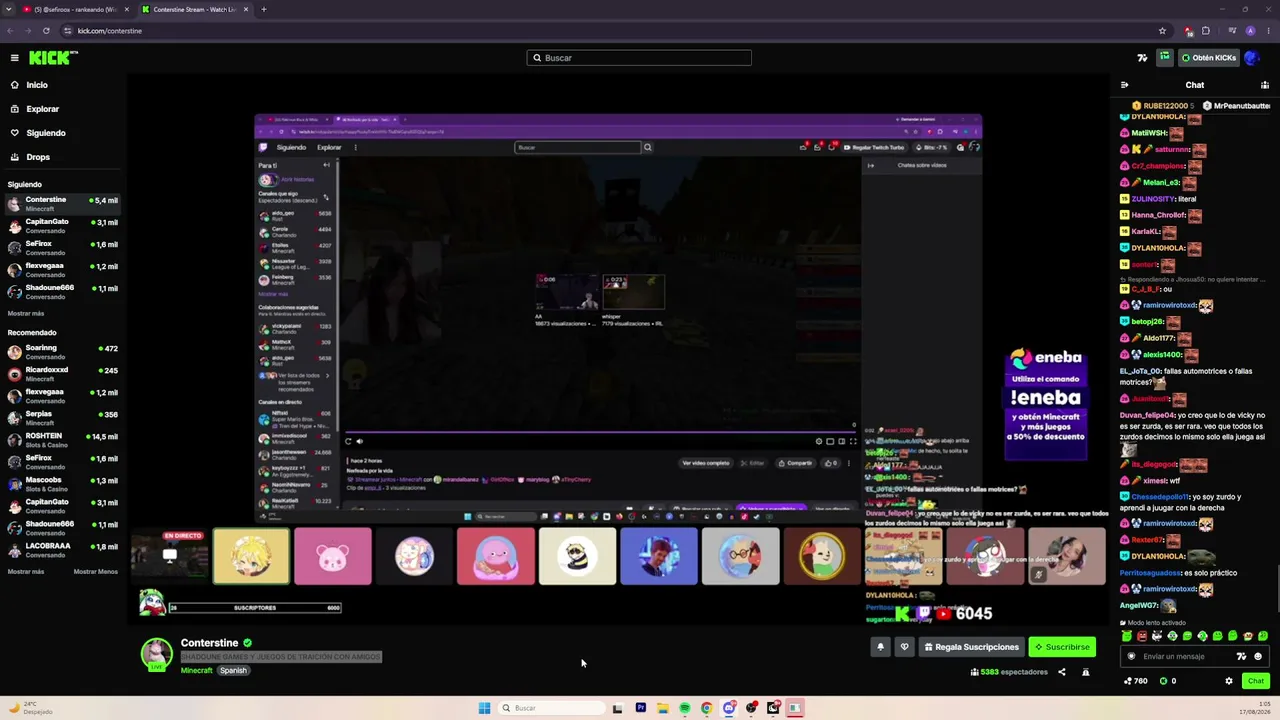Open the Windows Start menu
This screenshot has height=720, width=1280.
[484, 708]
